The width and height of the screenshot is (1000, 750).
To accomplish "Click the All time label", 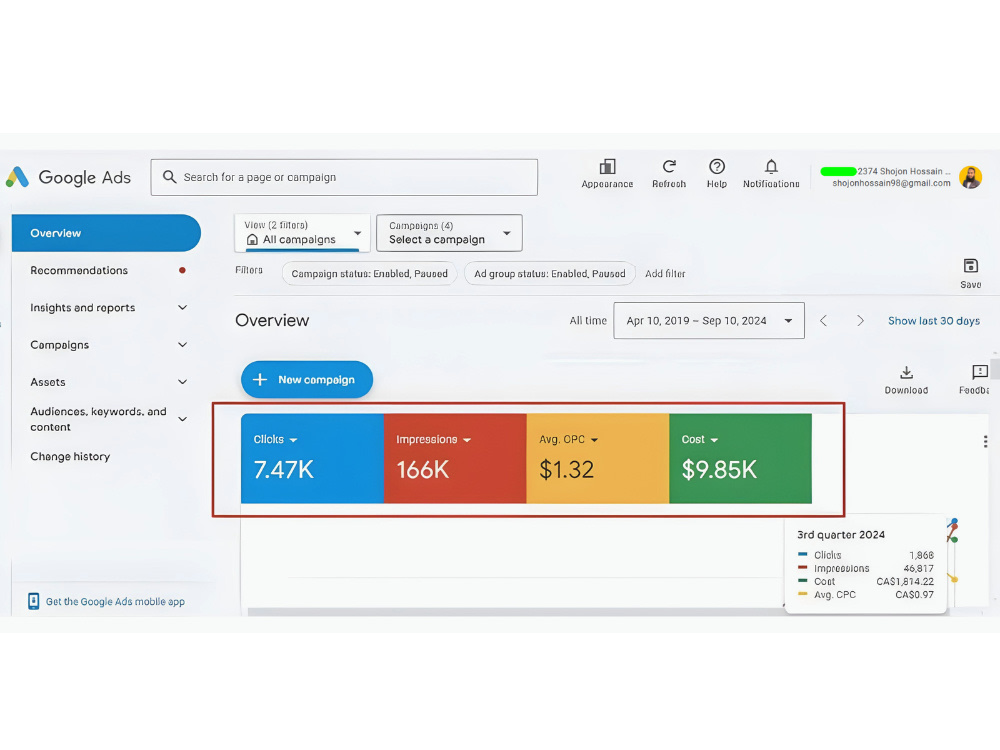I will (588, 321).
